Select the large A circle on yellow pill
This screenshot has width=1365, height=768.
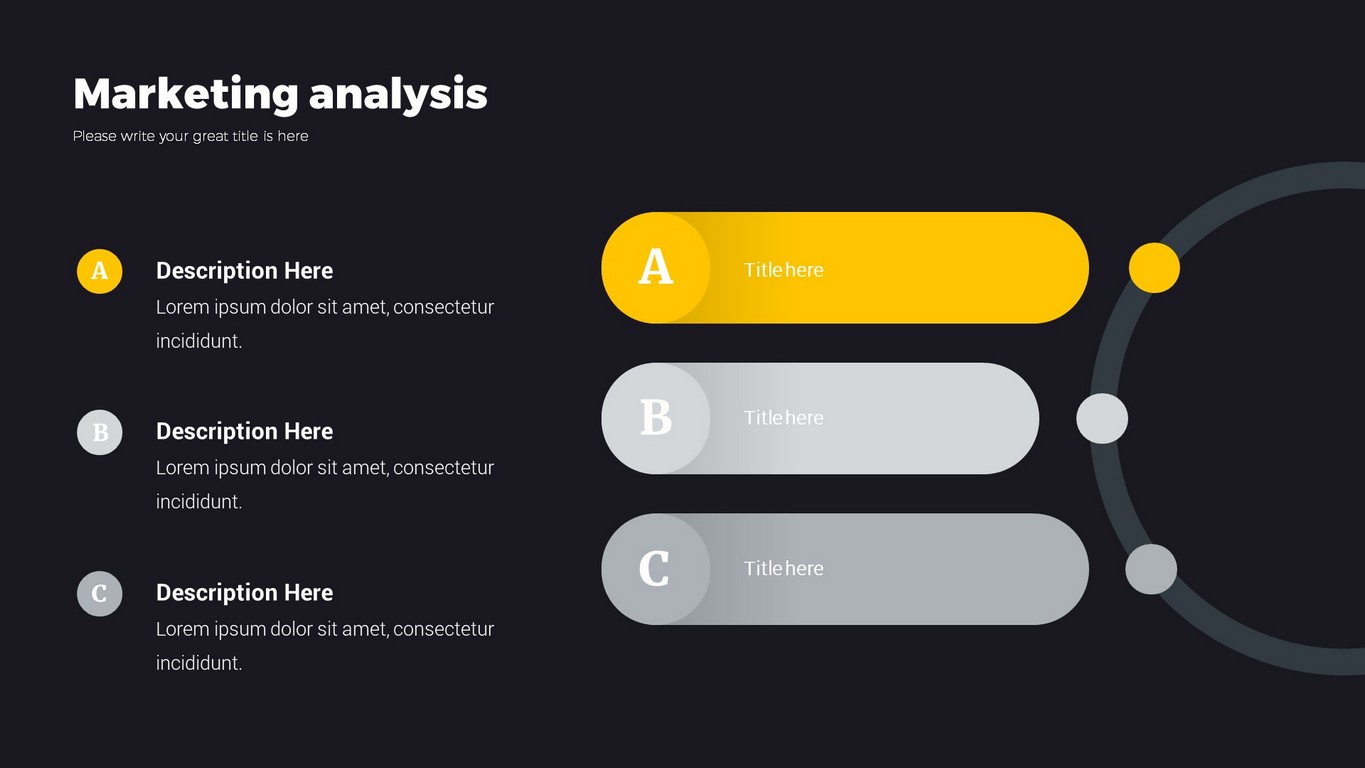click(x=656, y=268)
